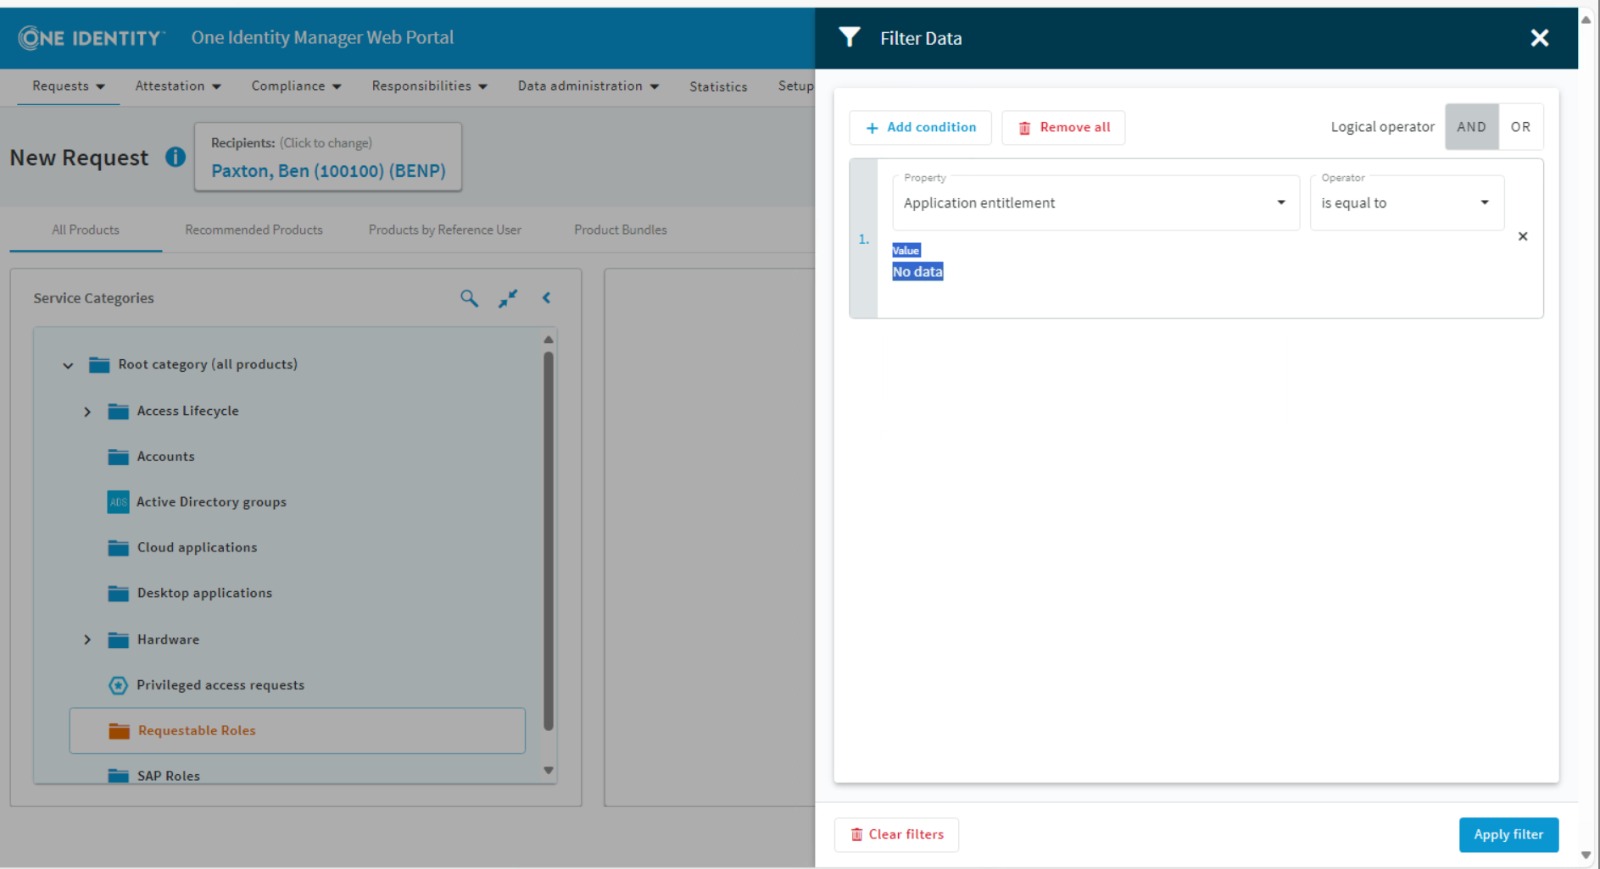This screenshot has height=869, width=1600.
Task: Select the SAP Roles category
Action: (168, 776)
